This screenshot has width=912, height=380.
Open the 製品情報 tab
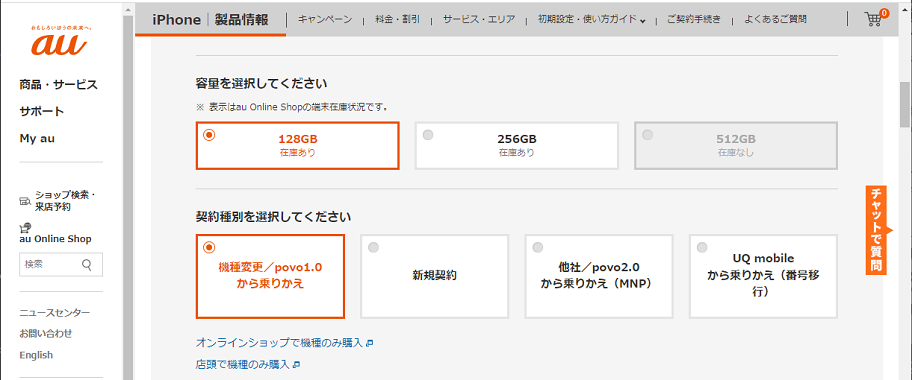(241, 19)
